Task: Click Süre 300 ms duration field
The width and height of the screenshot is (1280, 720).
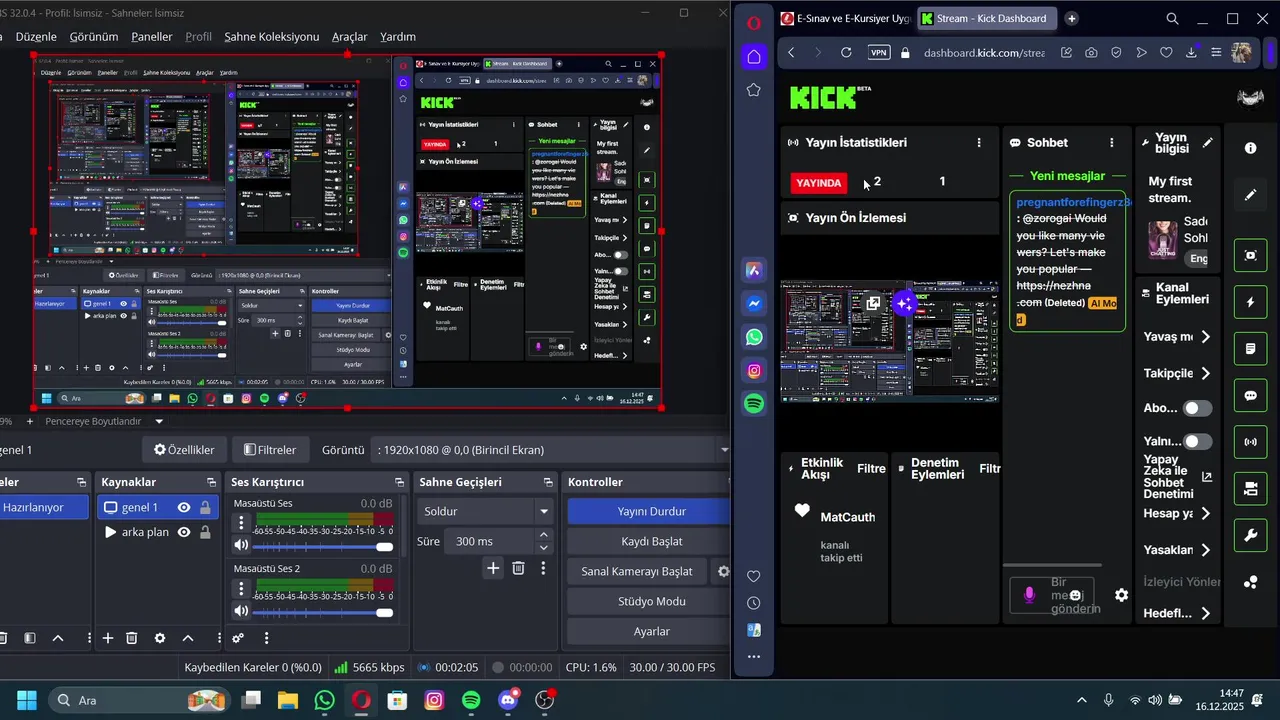Action: click(489, 541)
